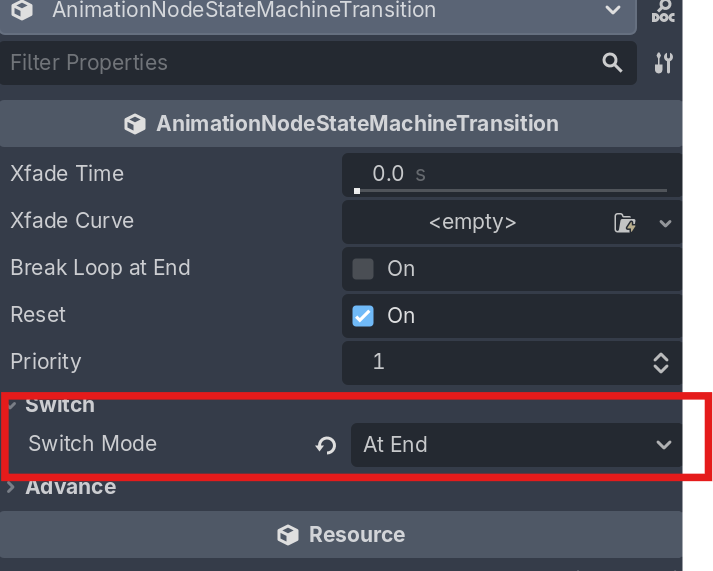Open the property tools settings icon

pos(663,63)
